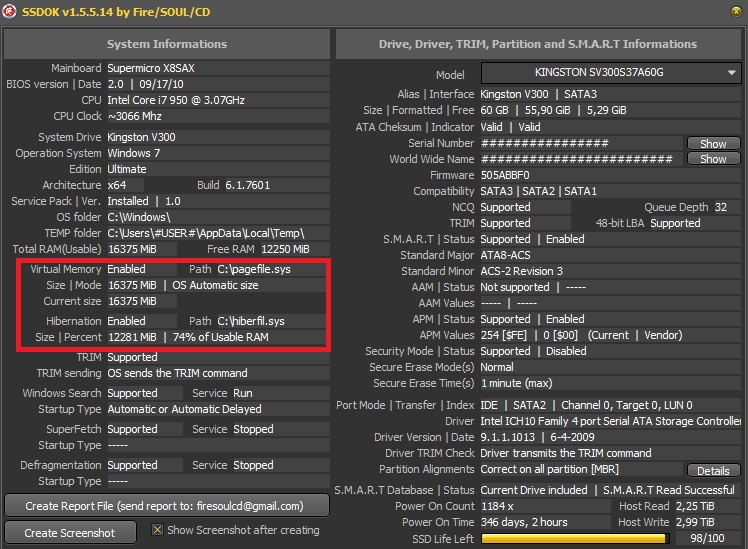
Task: Click the ~3066 Mhz CPU clock value
Action: pyautogui.click(x=135, y=116)
